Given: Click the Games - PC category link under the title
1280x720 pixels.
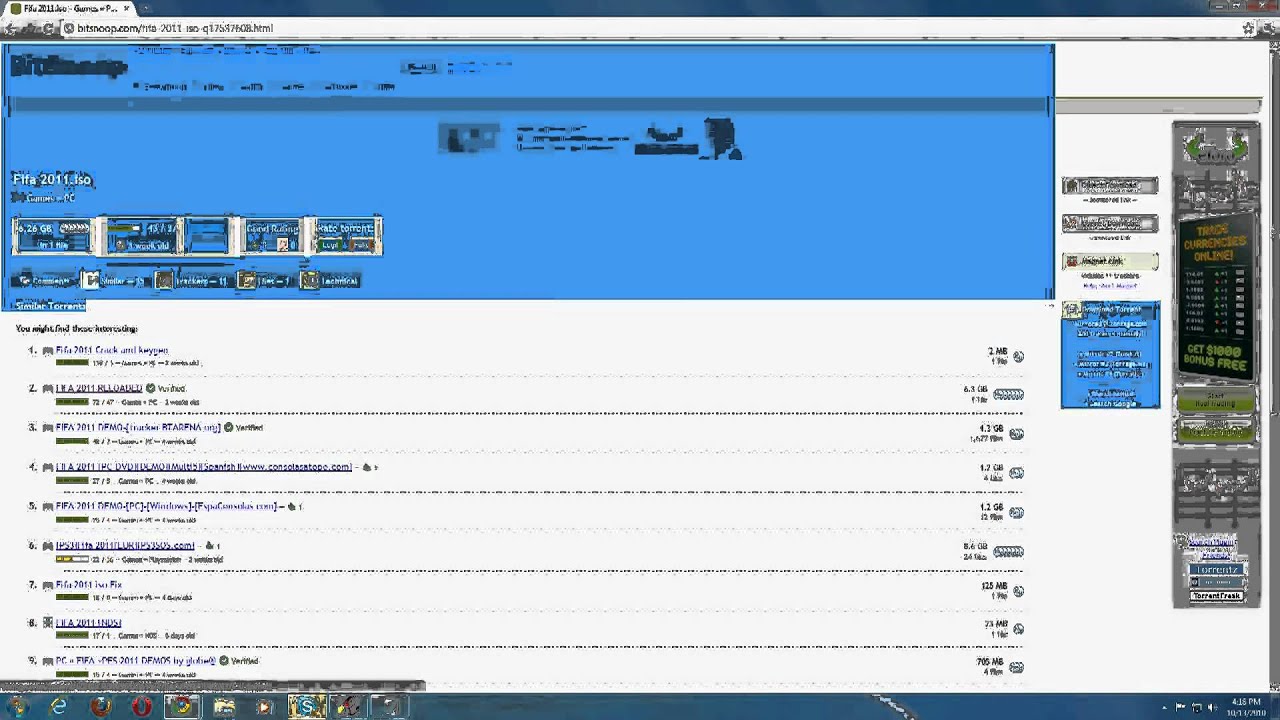Looking at the screenshot, I should (x=50, y=198).
